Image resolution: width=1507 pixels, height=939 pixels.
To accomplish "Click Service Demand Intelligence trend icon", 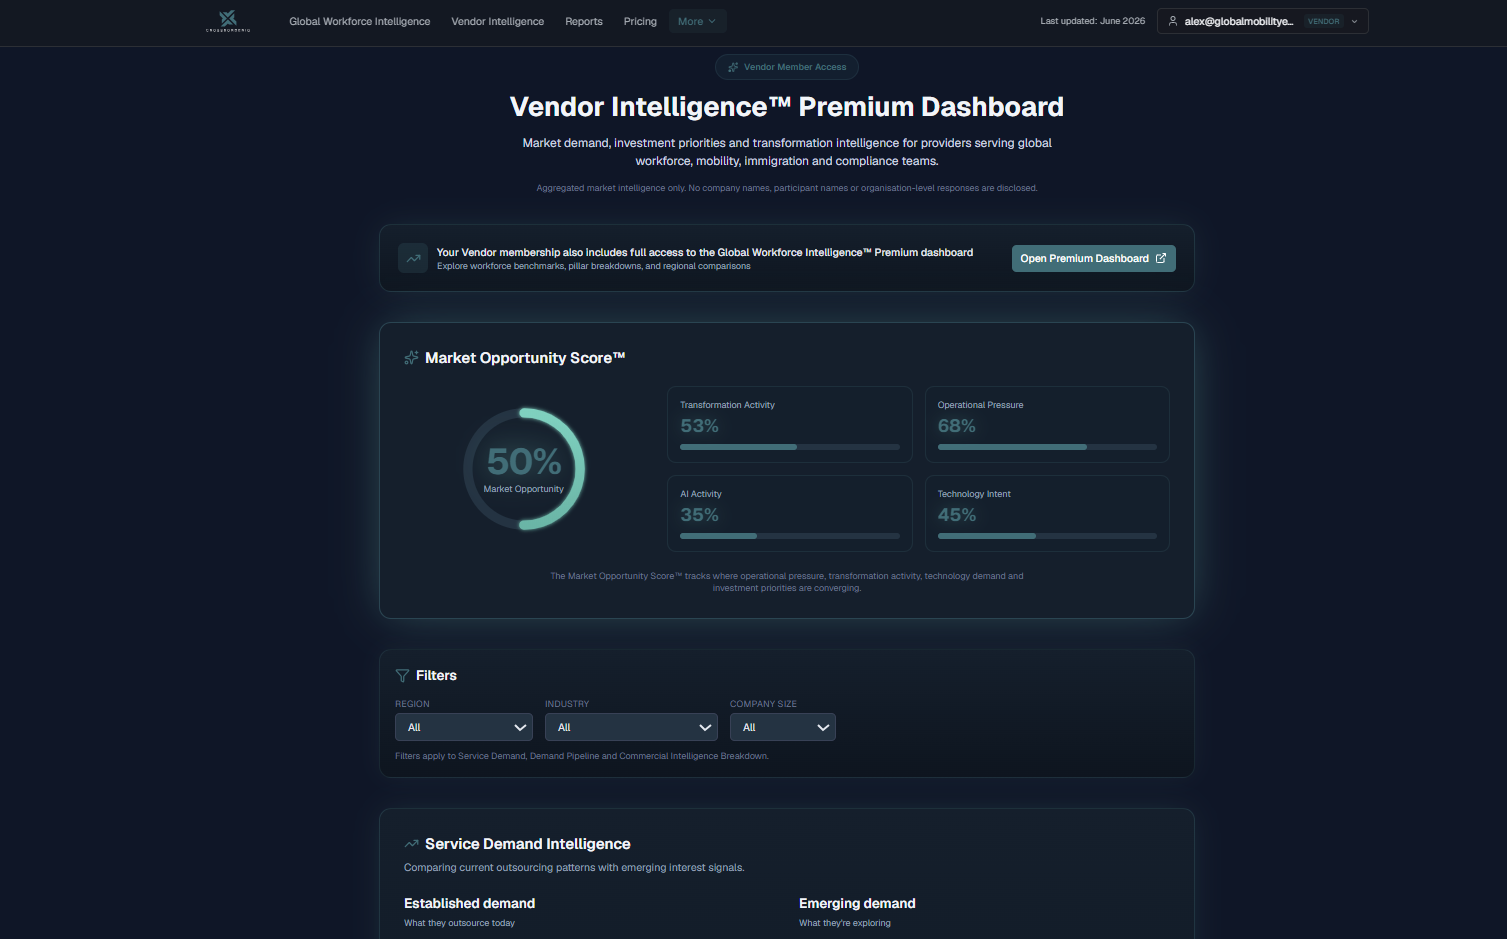I will (411, 844).
